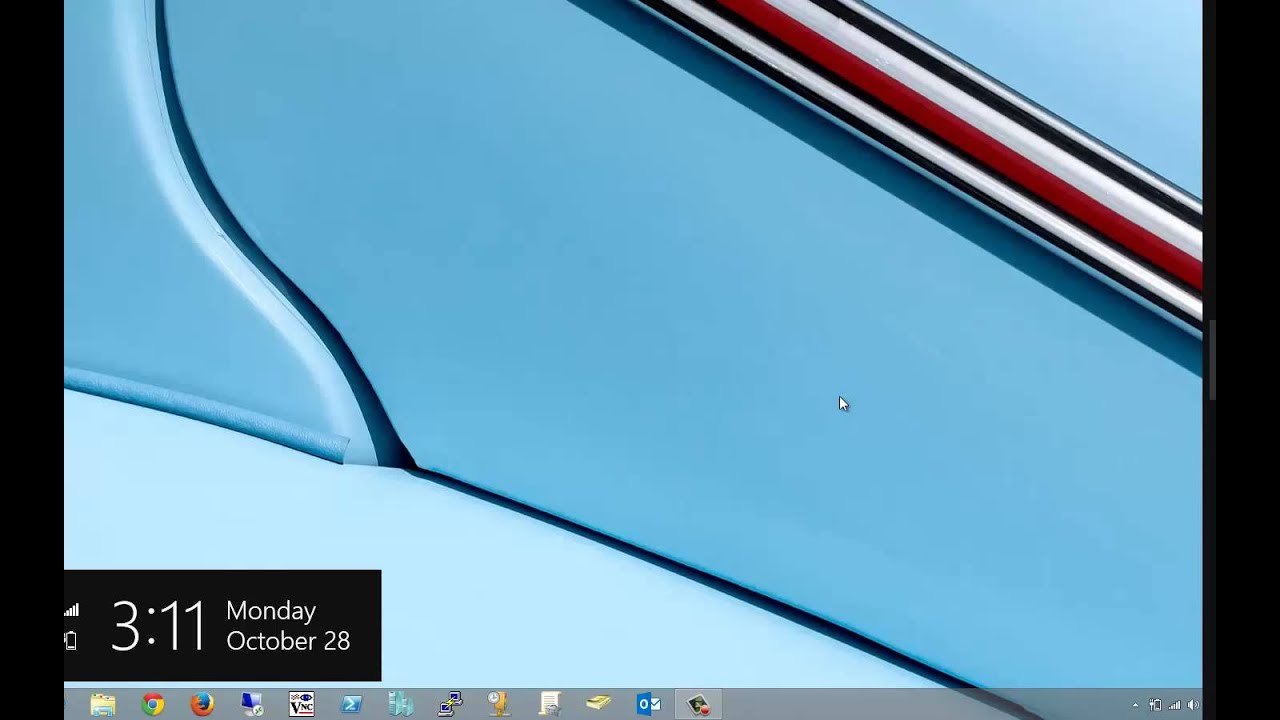The width and height of the screenshot is (1280, 720).
Task: Click the signal bars on the clock overlay
Action: (x=72, y=610)
